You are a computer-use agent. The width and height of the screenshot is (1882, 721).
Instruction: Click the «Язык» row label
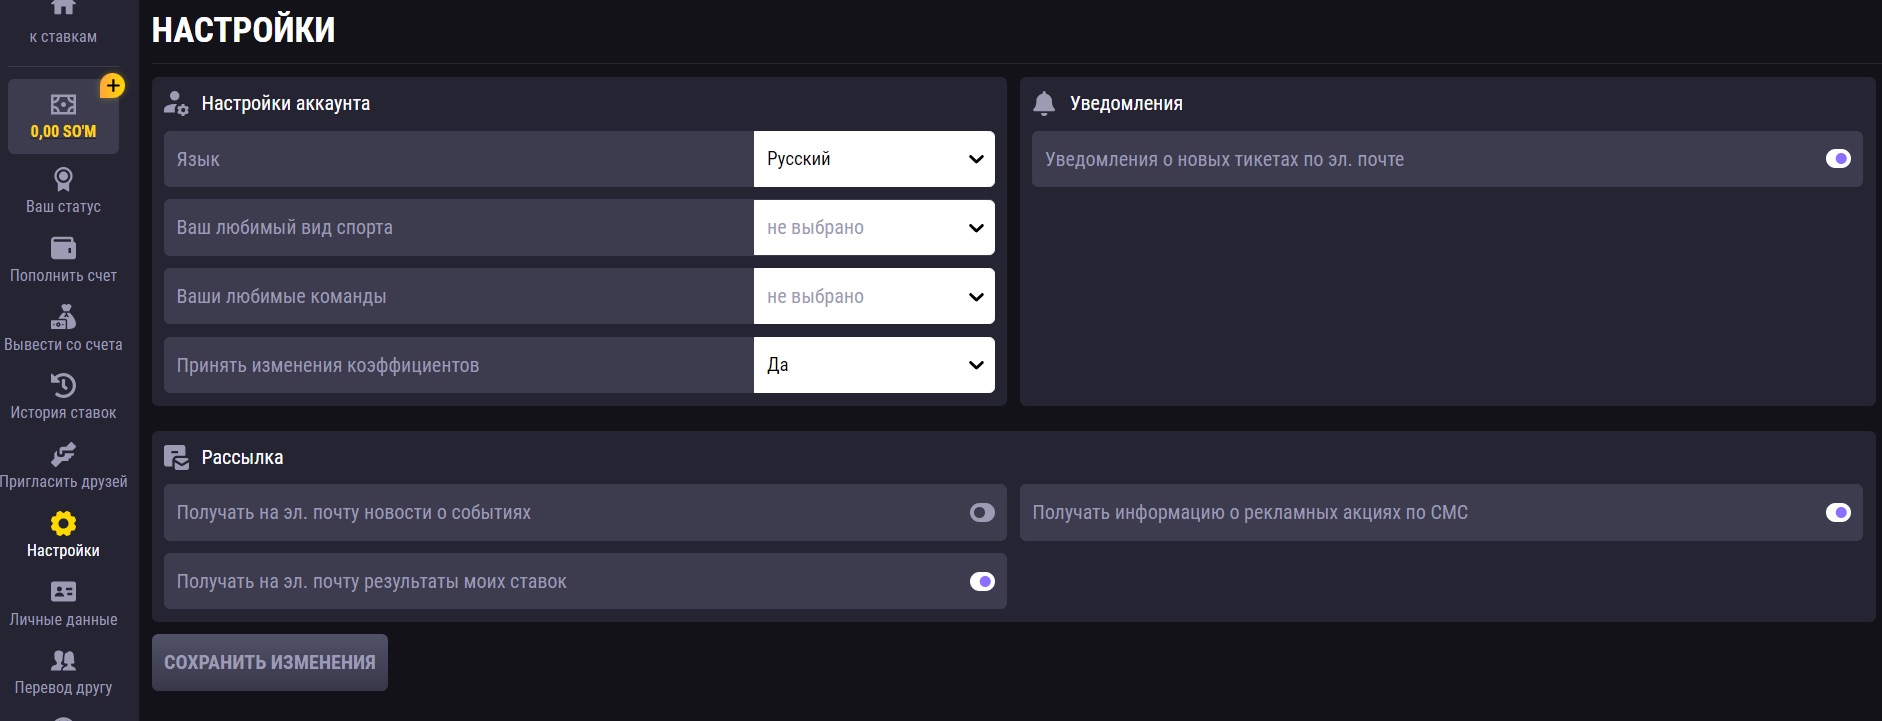(198, 159)
